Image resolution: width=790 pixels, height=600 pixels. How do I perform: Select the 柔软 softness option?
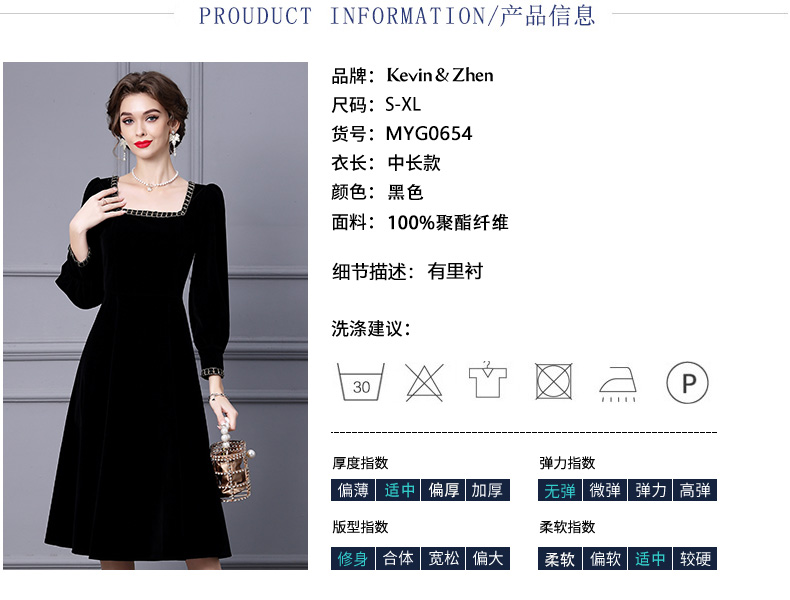[x=560, y=558]
